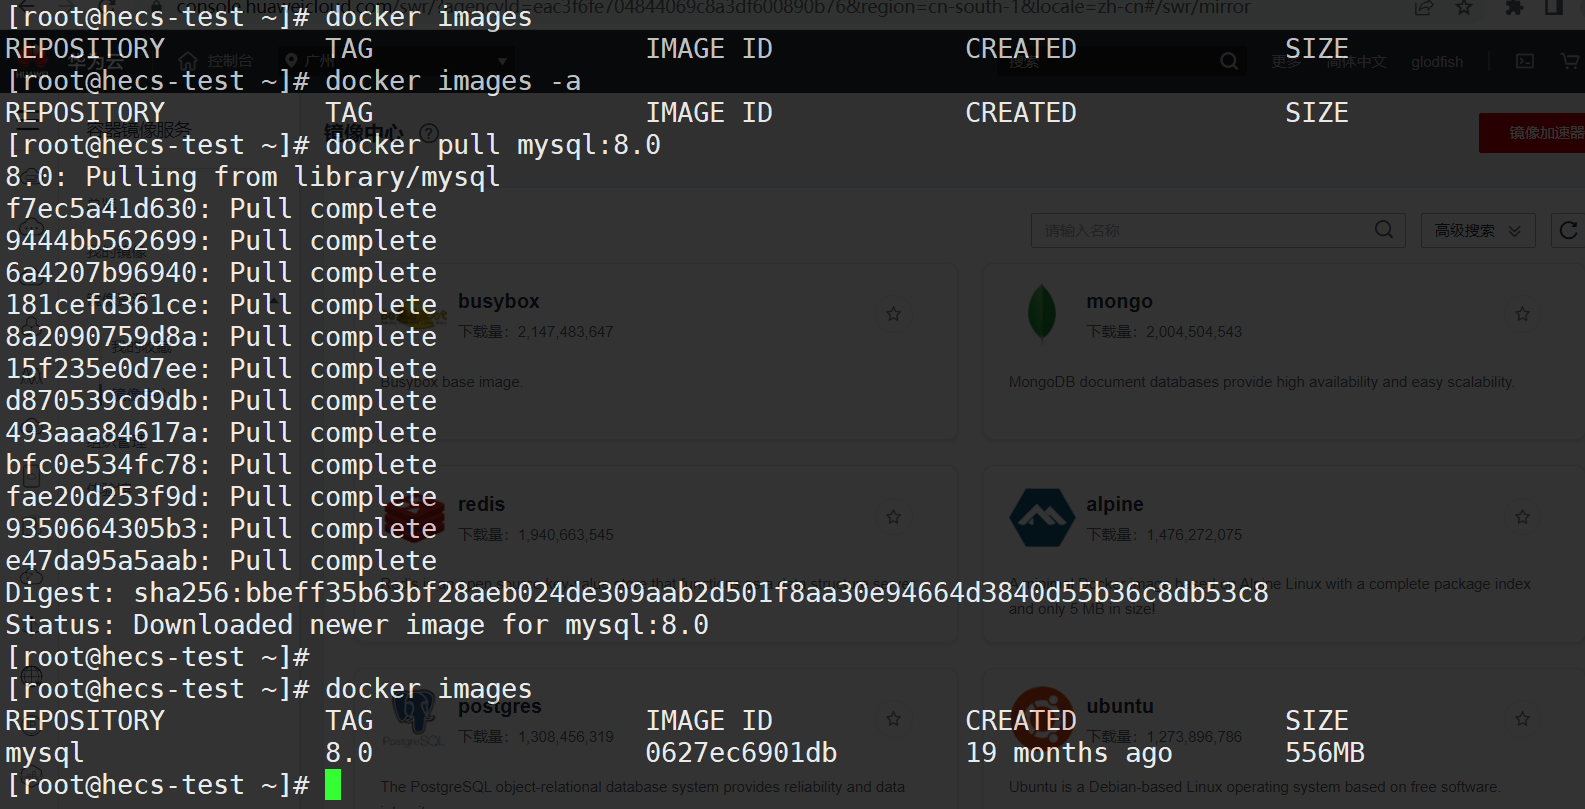Open the mongo image title link
Viewport: 1585px width, 809px height.
(x=1119, y=301)
